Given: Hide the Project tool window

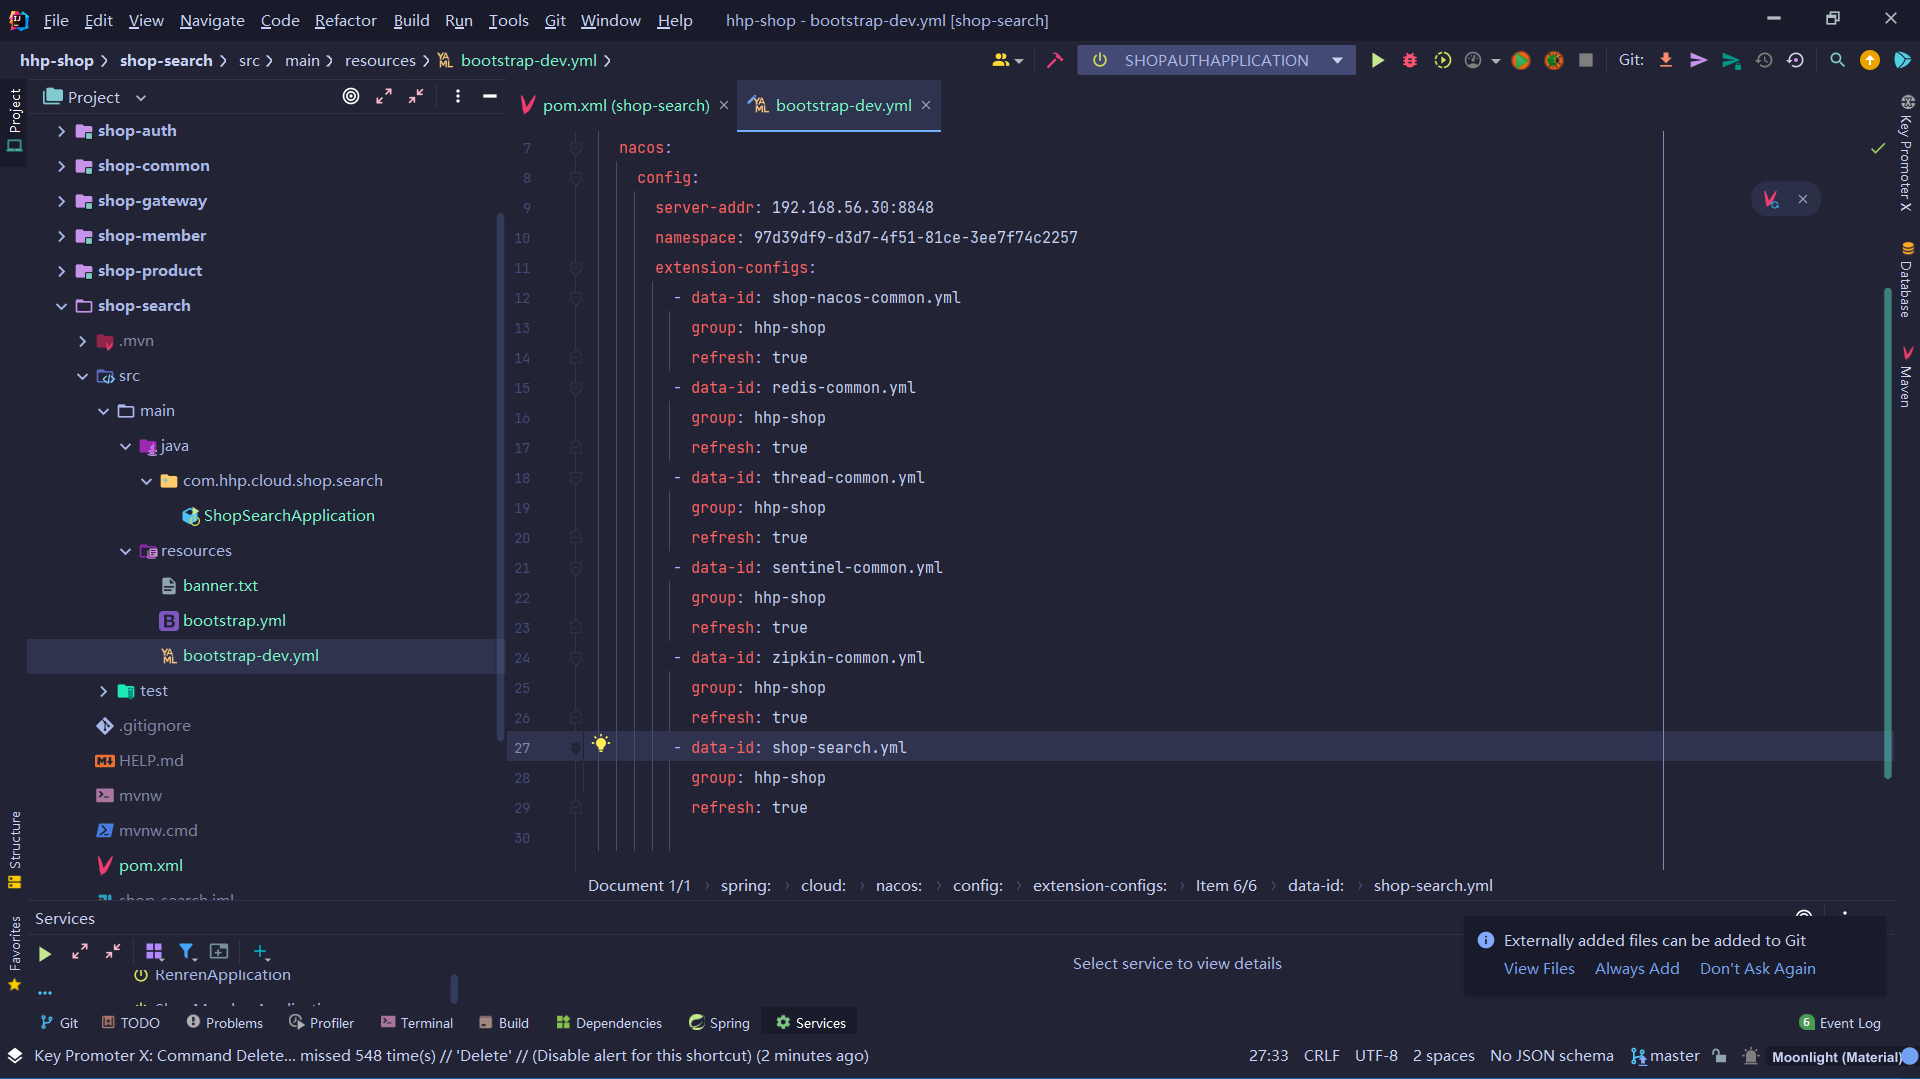Looking at the screenshot, I should pyautogui.click(x=490, y=96).
